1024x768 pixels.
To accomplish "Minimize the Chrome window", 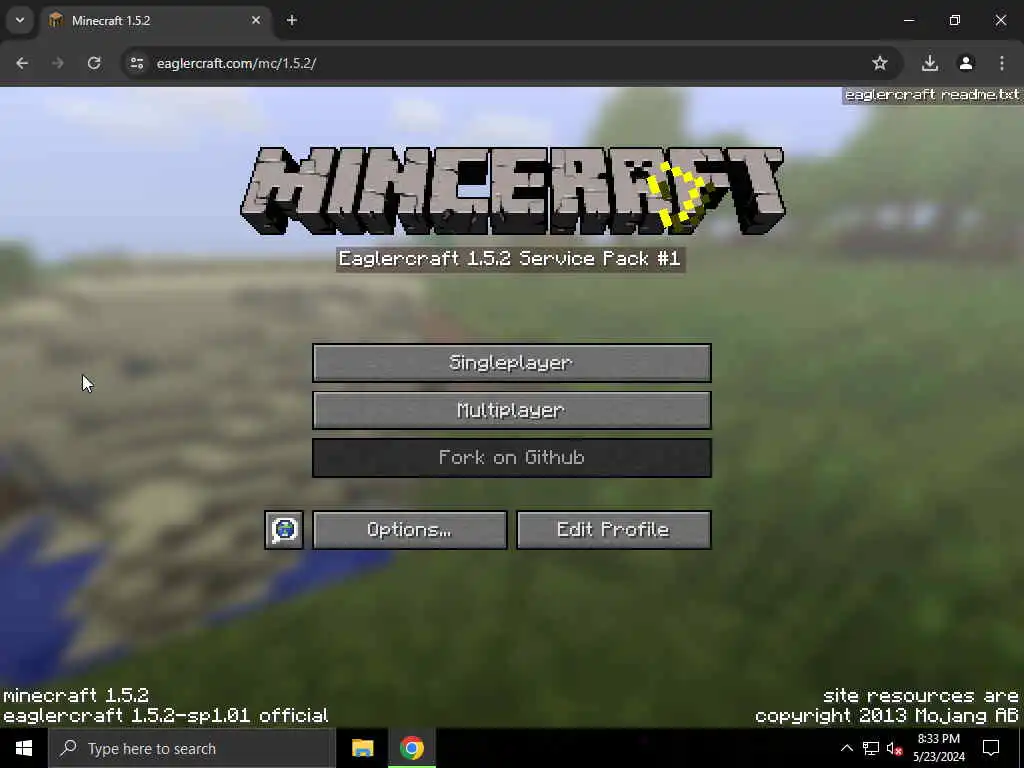I will 909,21.
